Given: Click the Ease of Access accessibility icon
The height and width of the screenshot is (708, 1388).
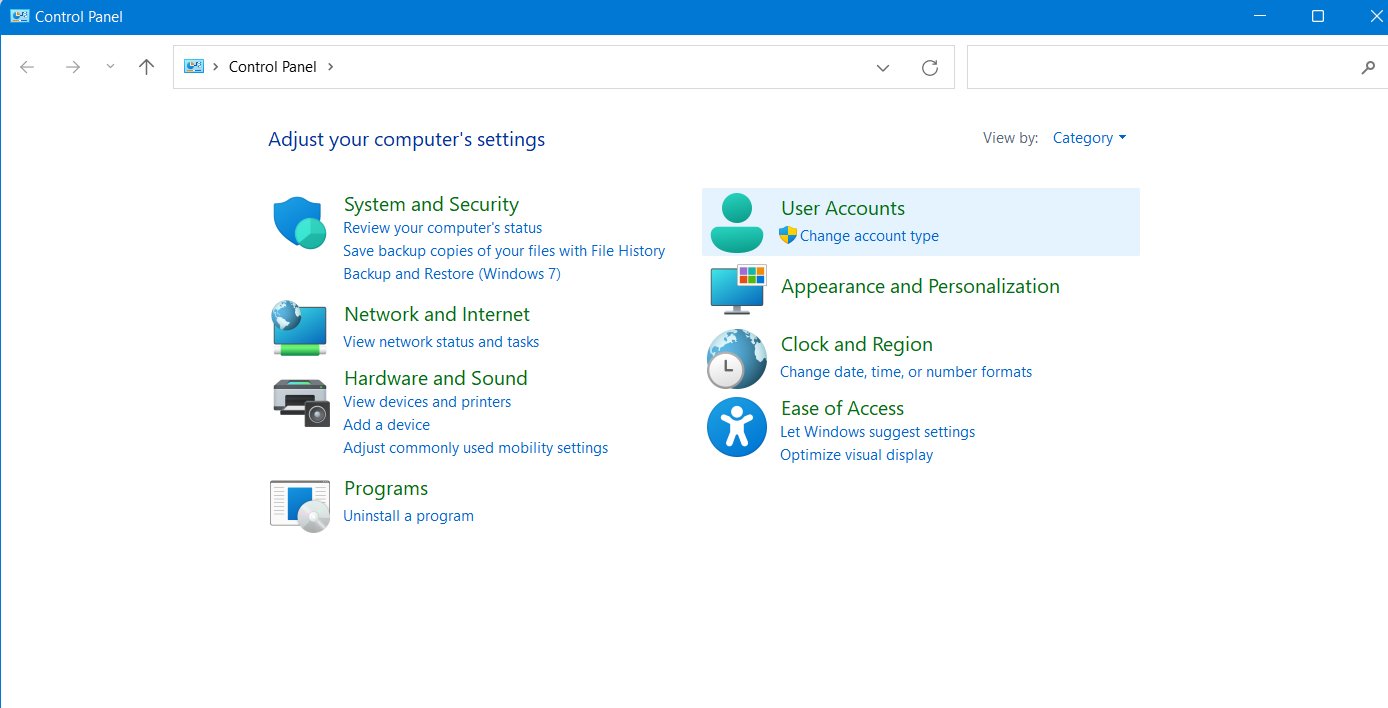Looking at the screenshot, I should coord(737,427).
